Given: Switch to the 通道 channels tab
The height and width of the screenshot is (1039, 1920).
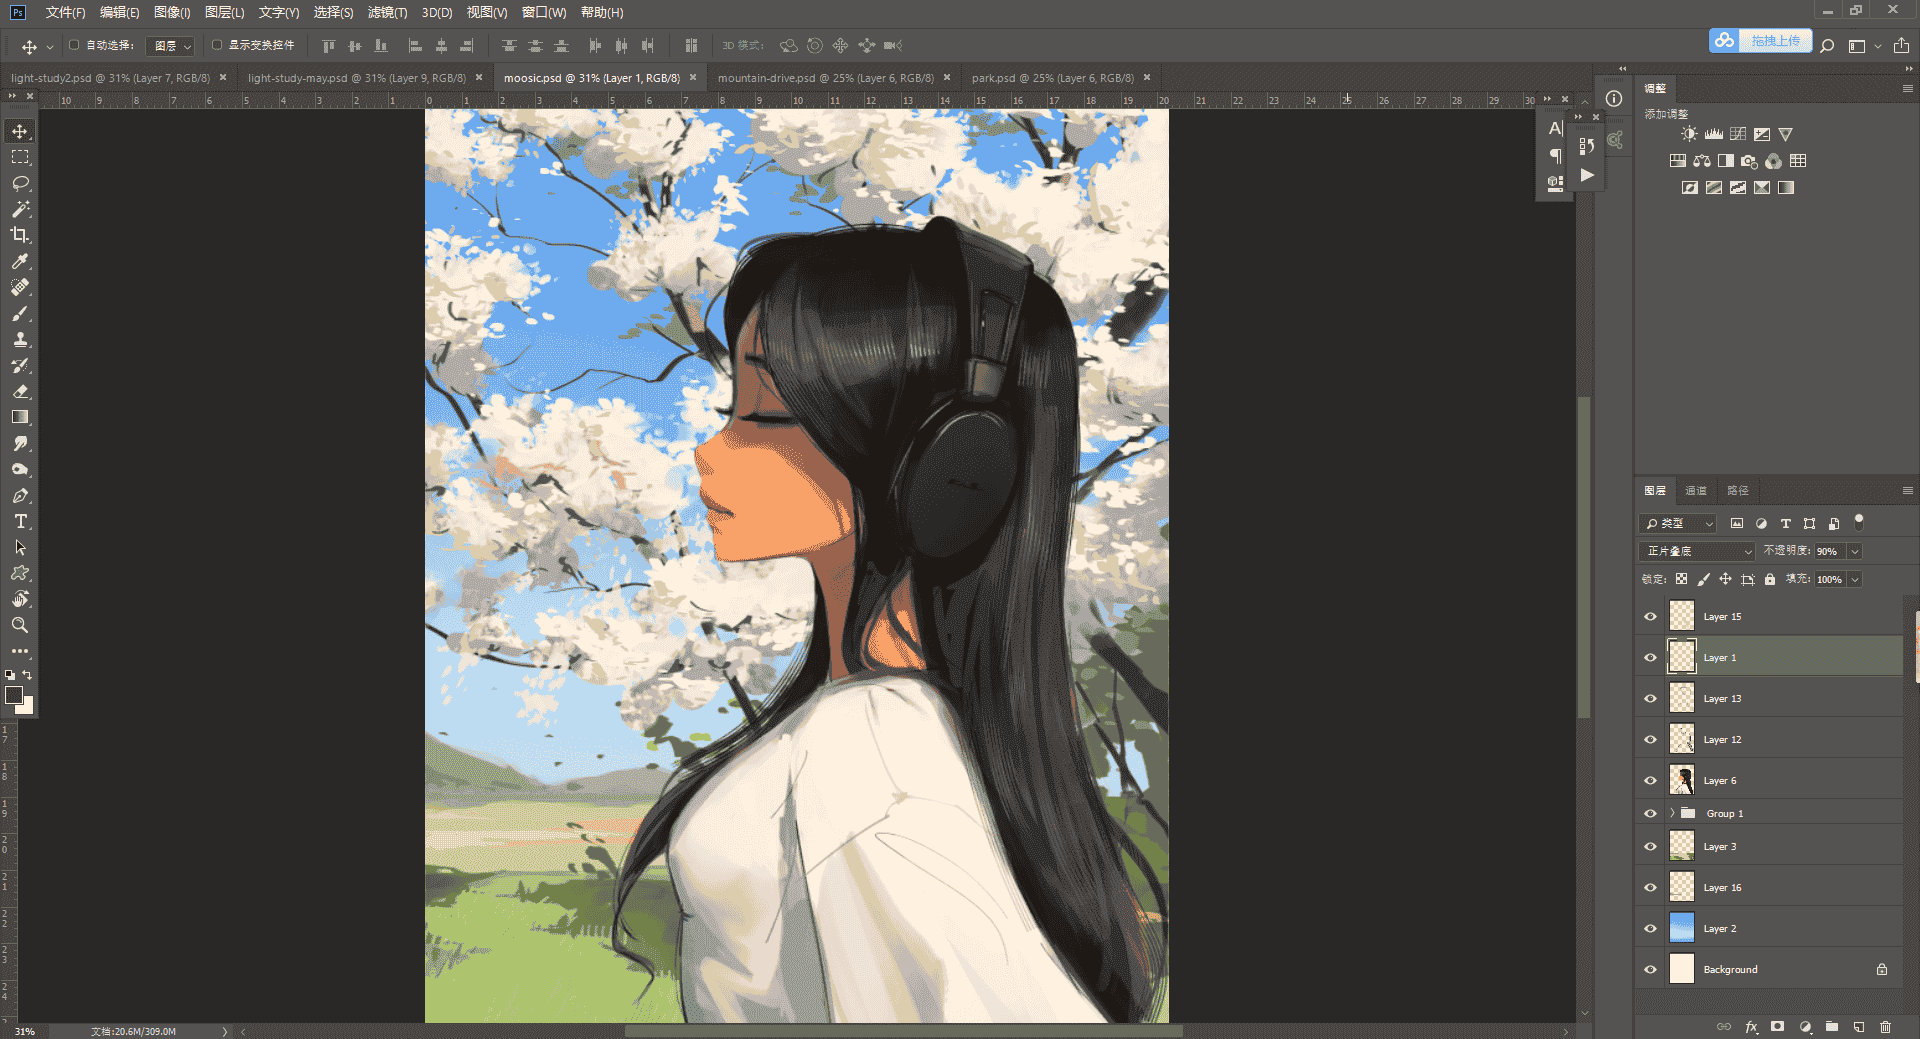Looking at the screenshot, I should coord(1696,491).
